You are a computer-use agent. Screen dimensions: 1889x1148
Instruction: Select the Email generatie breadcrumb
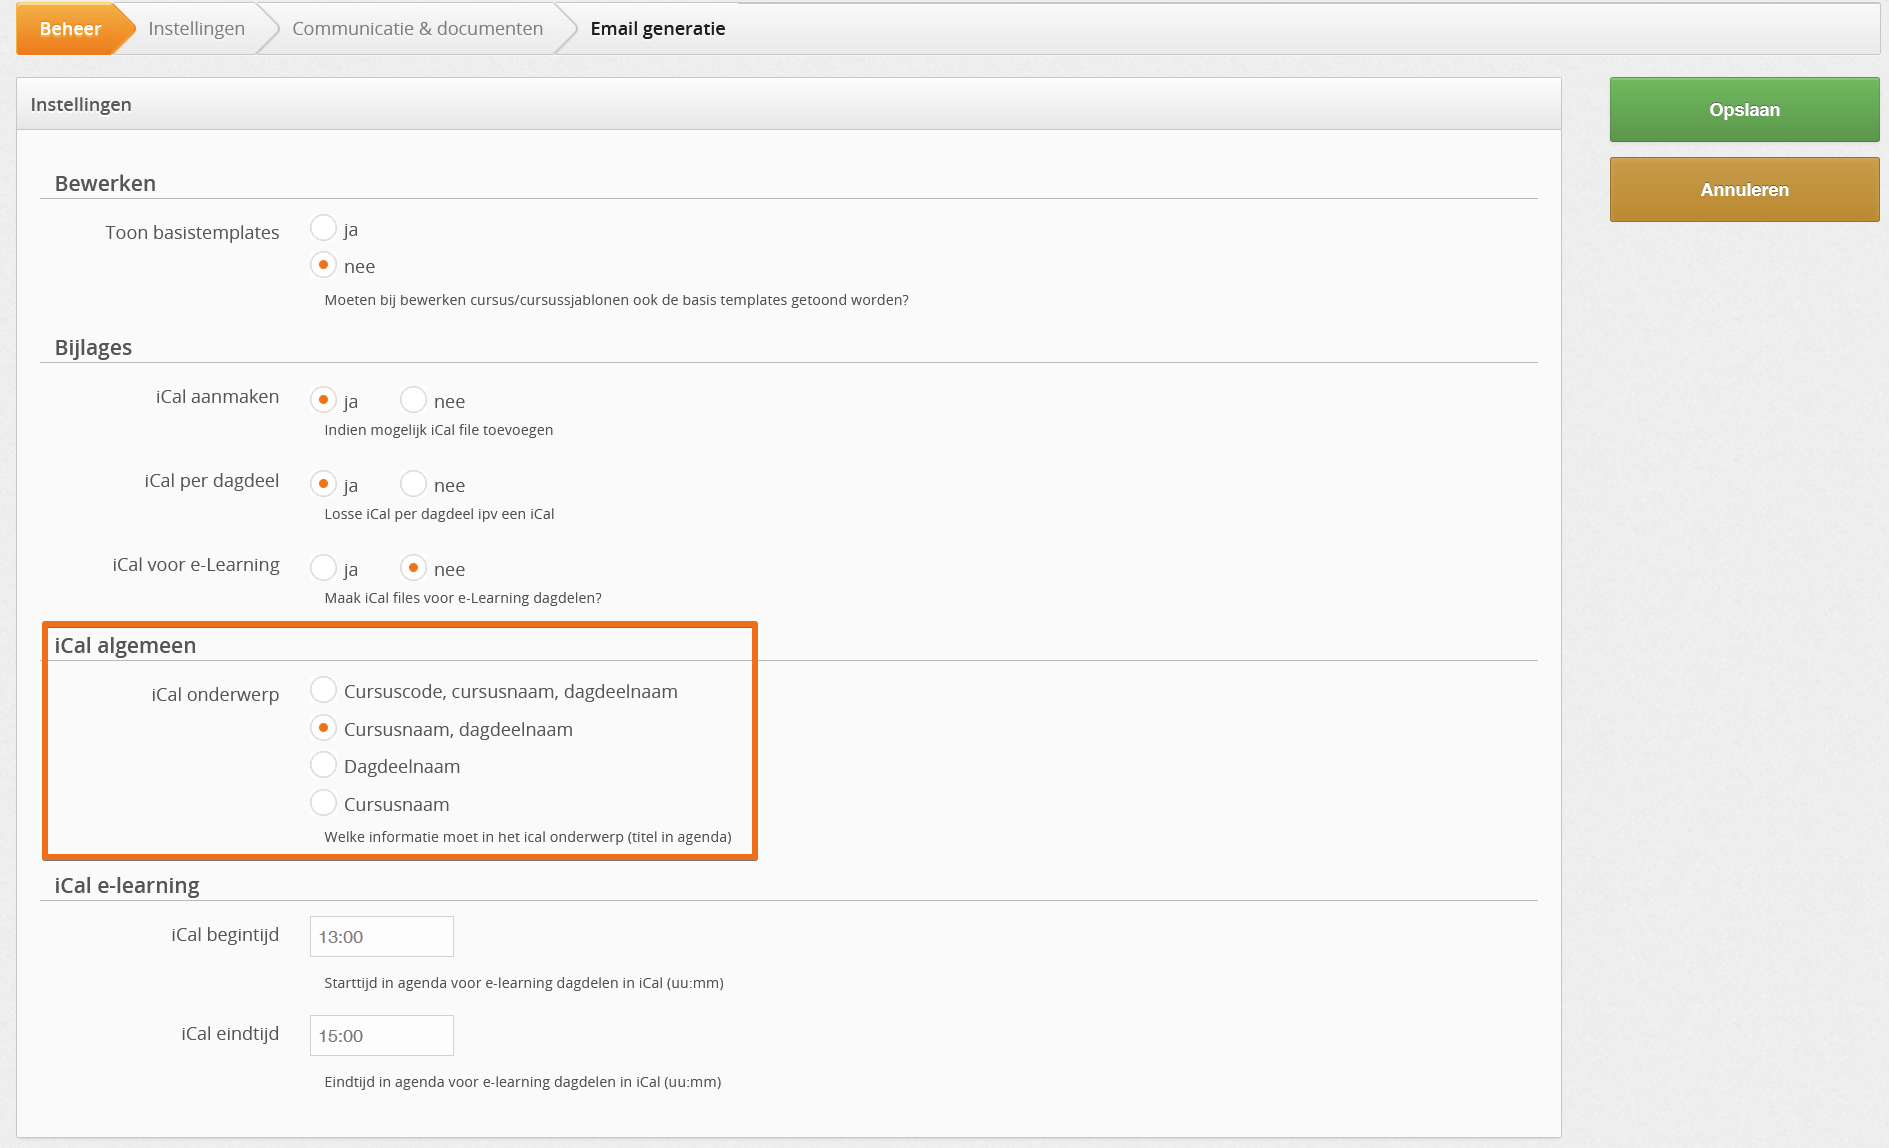coord(657,29)
